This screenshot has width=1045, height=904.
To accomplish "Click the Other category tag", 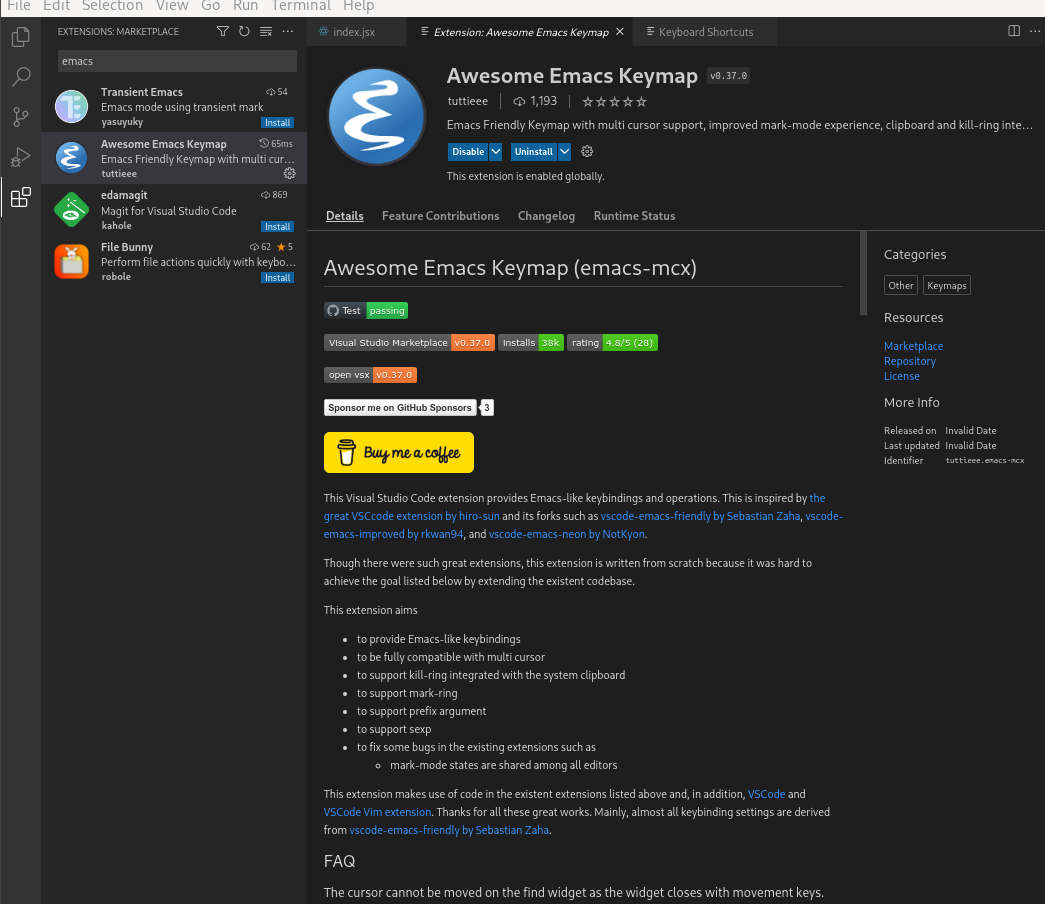I will [900, 285].
